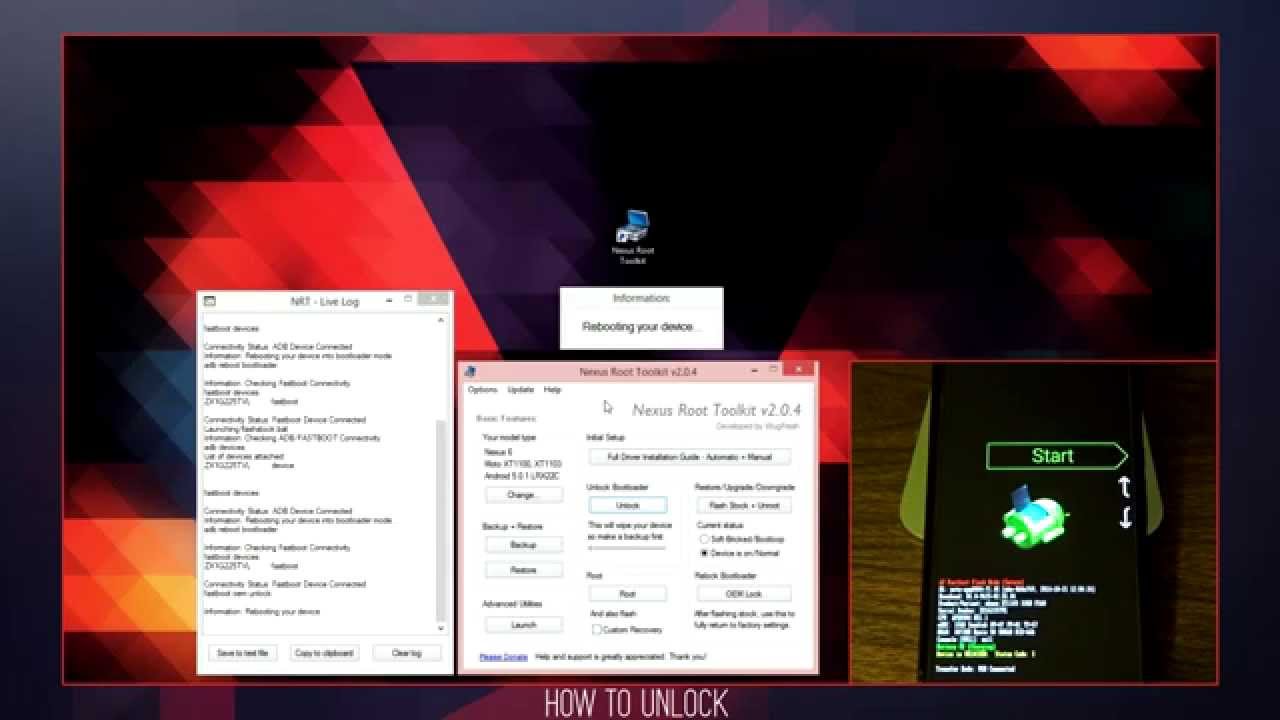The width and height of the screenshot is (1280, 720).
Task: Close the NRT Live Log window
Action: coord(434,299)
